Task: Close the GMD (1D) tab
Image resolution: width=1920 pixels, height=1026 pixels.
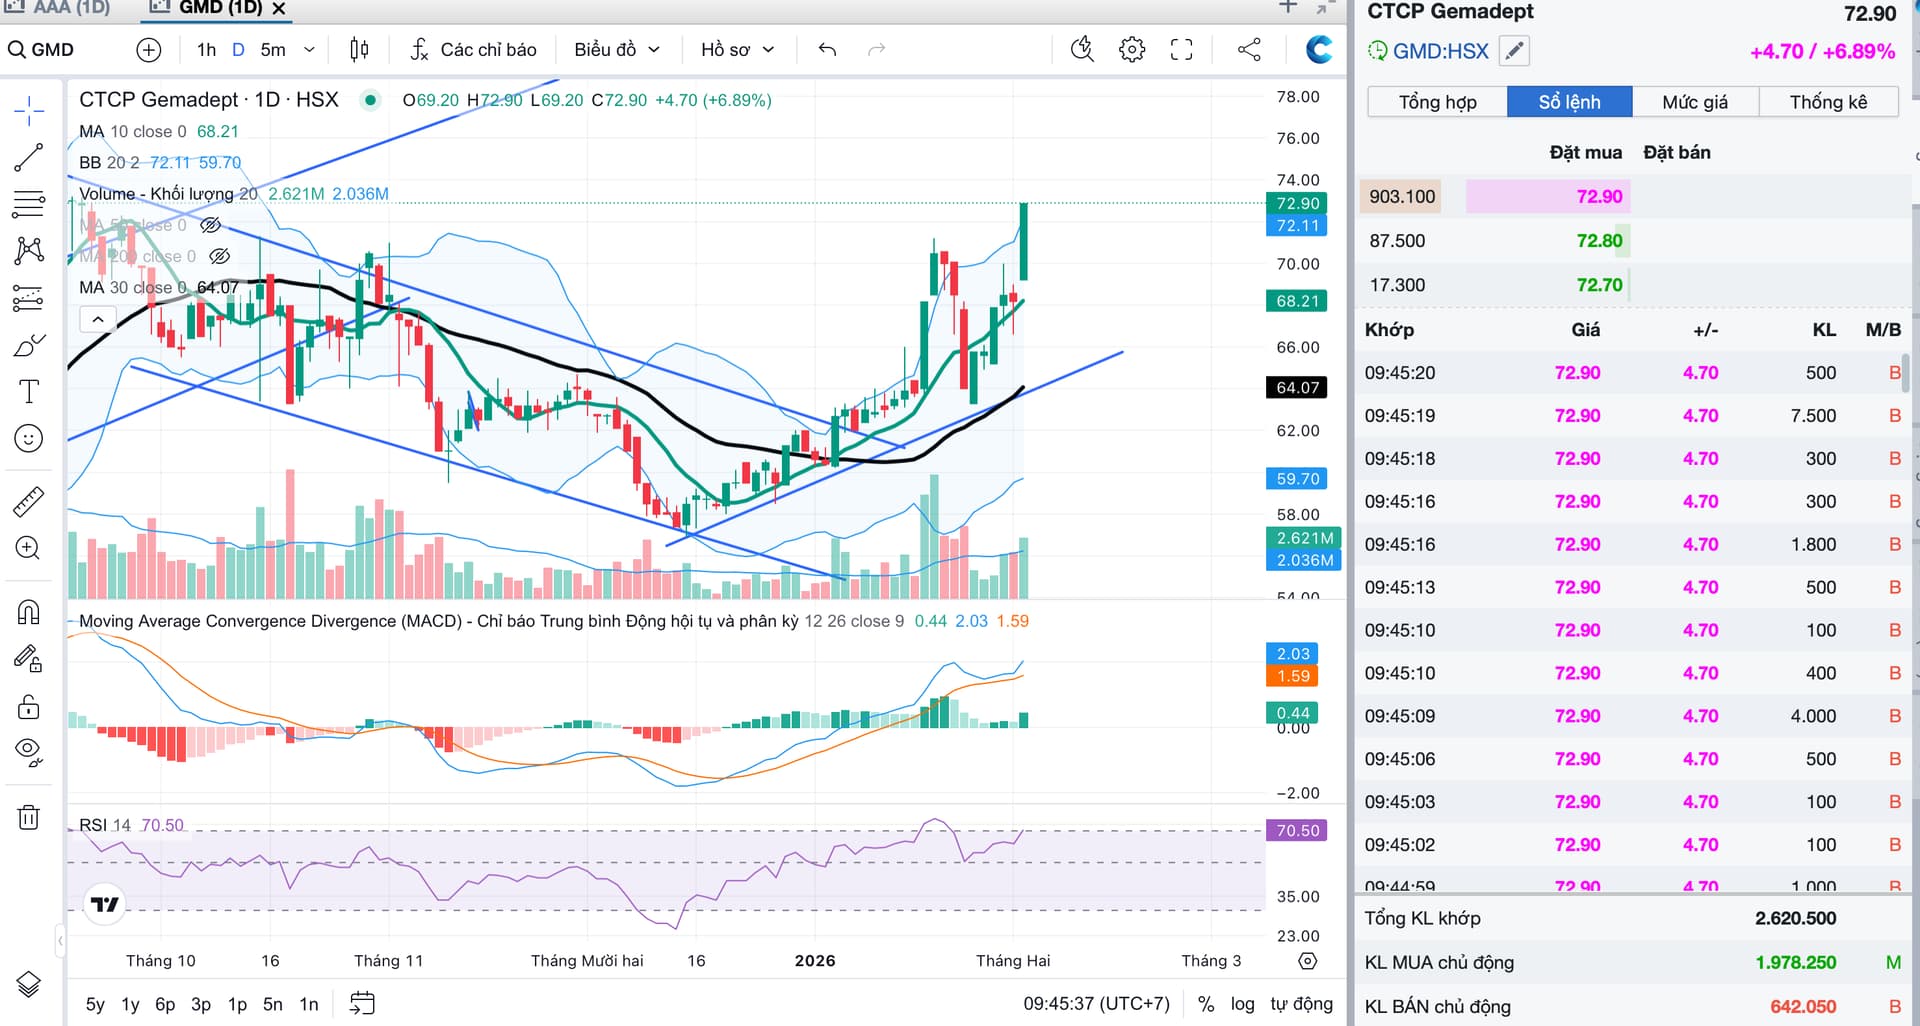Action: pos(279,8)
